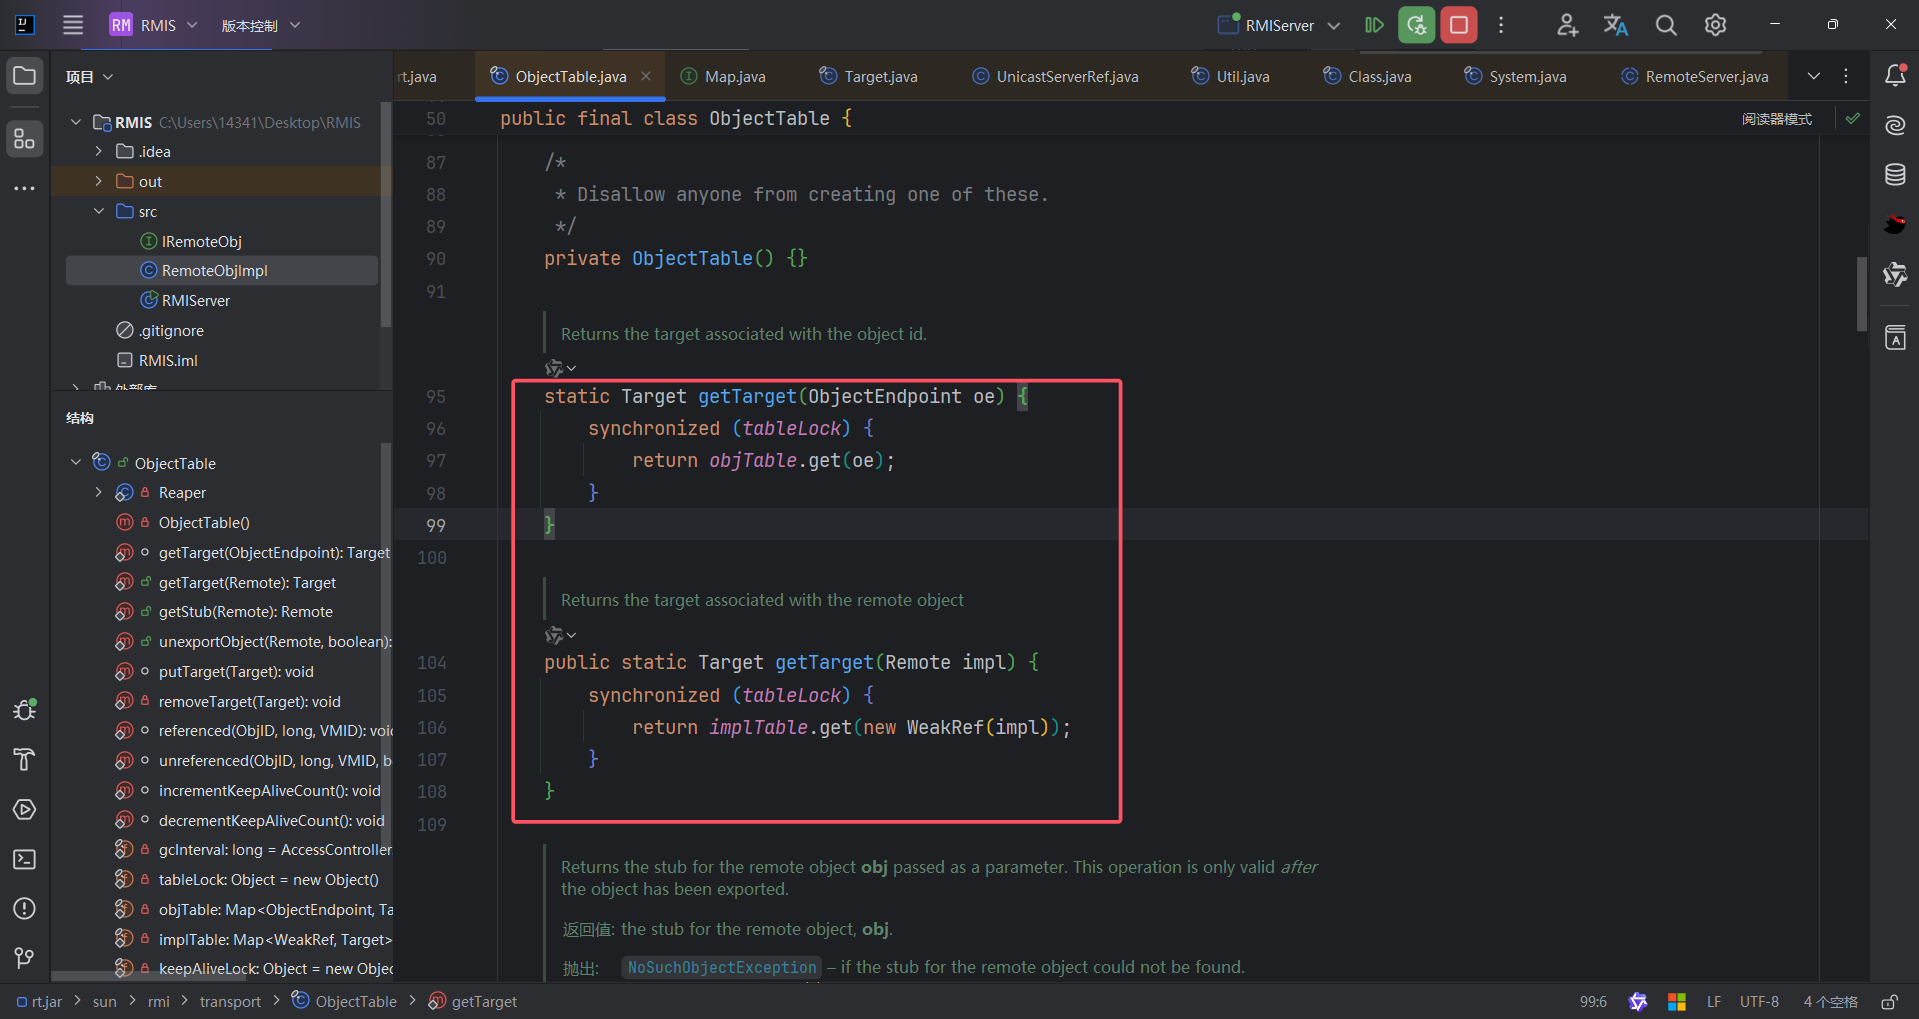Open the Build hammer tool window
The width and height of the screenshot is (1919, 1019).
click(x=25, y=760)
